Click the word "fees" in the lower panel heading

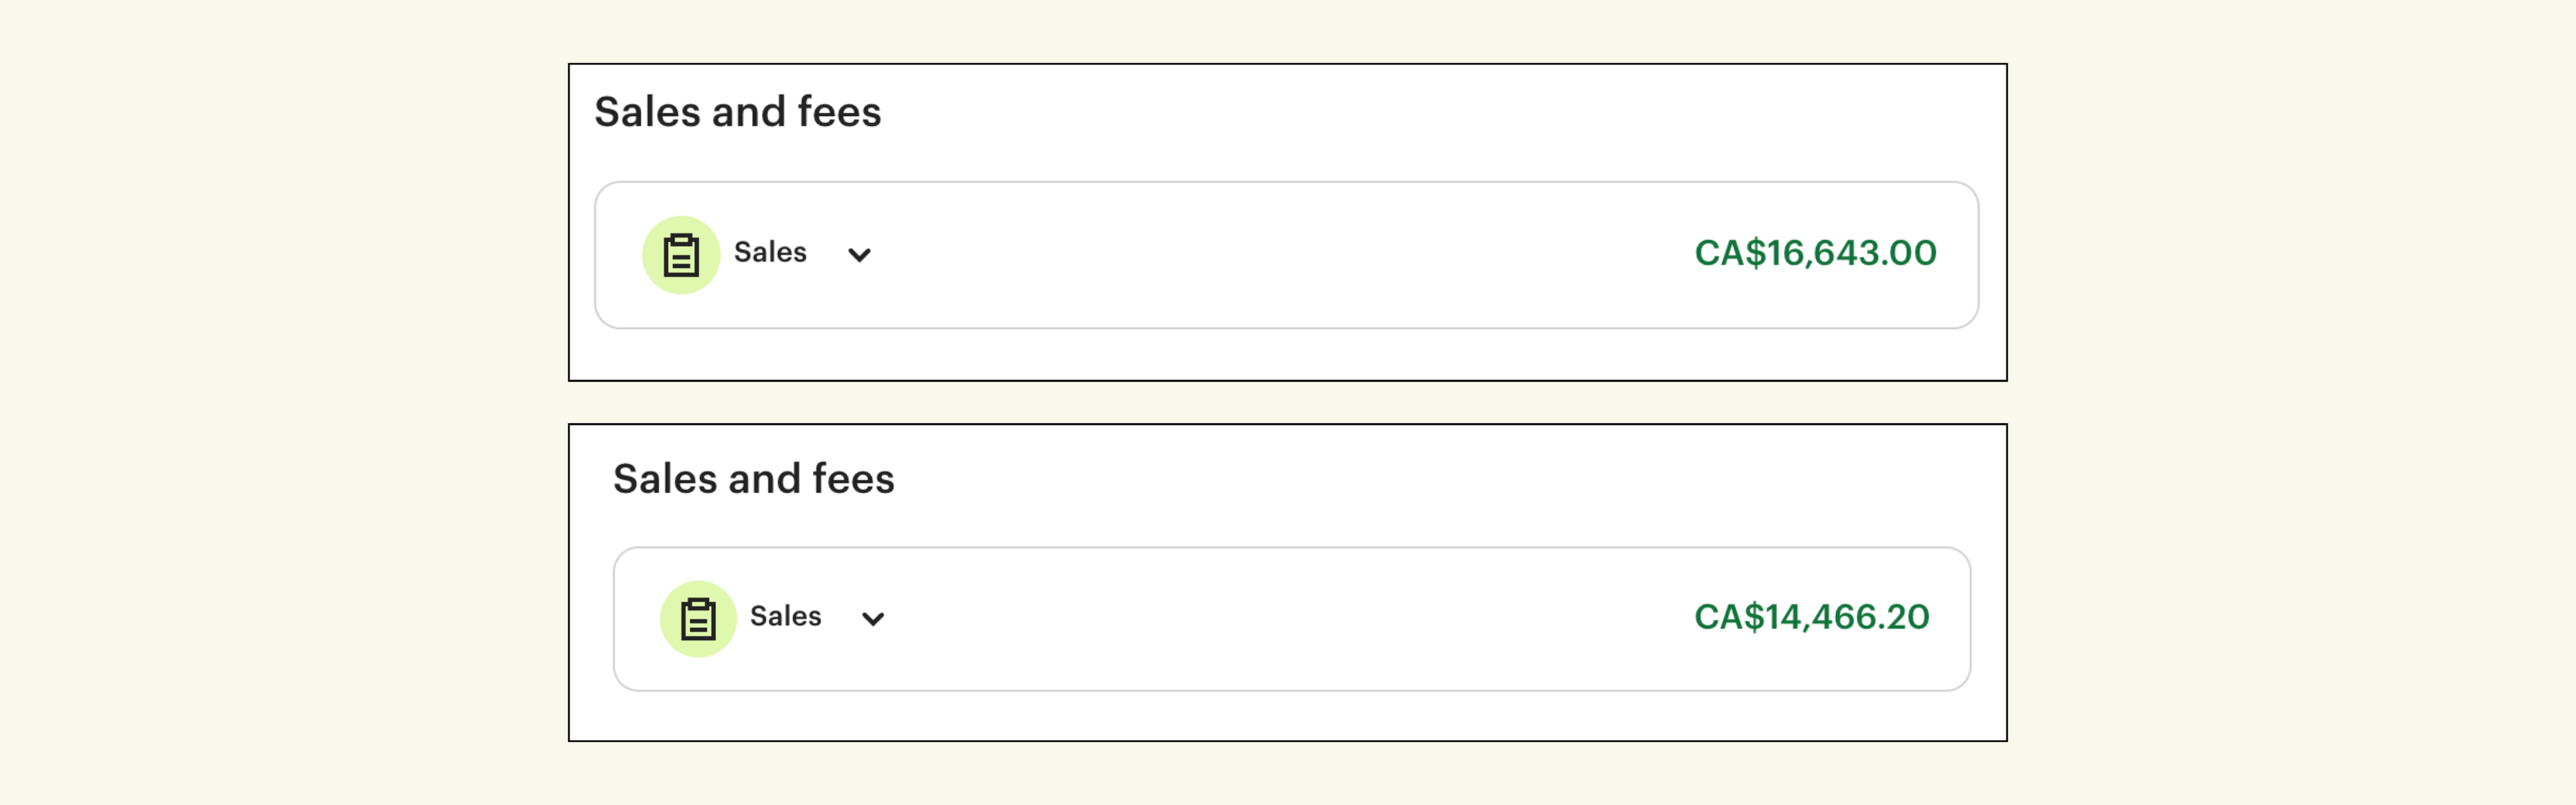click(853, 479)
